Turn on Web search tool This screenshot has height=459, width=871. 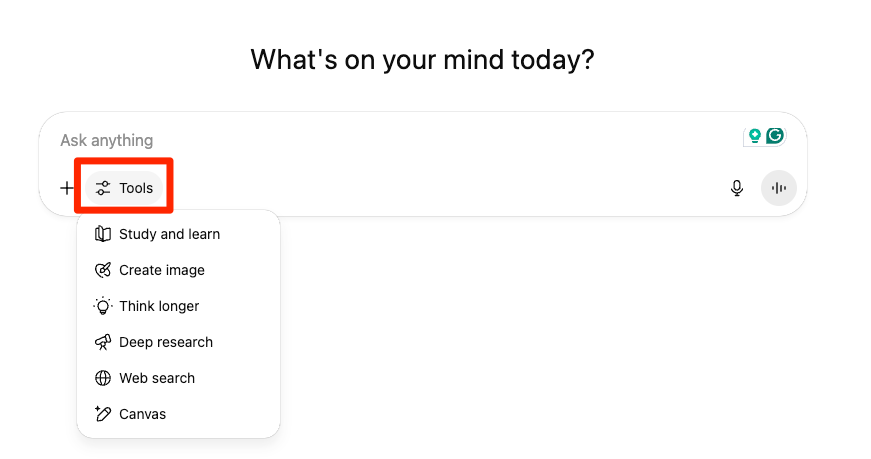(x=157, y=378)
